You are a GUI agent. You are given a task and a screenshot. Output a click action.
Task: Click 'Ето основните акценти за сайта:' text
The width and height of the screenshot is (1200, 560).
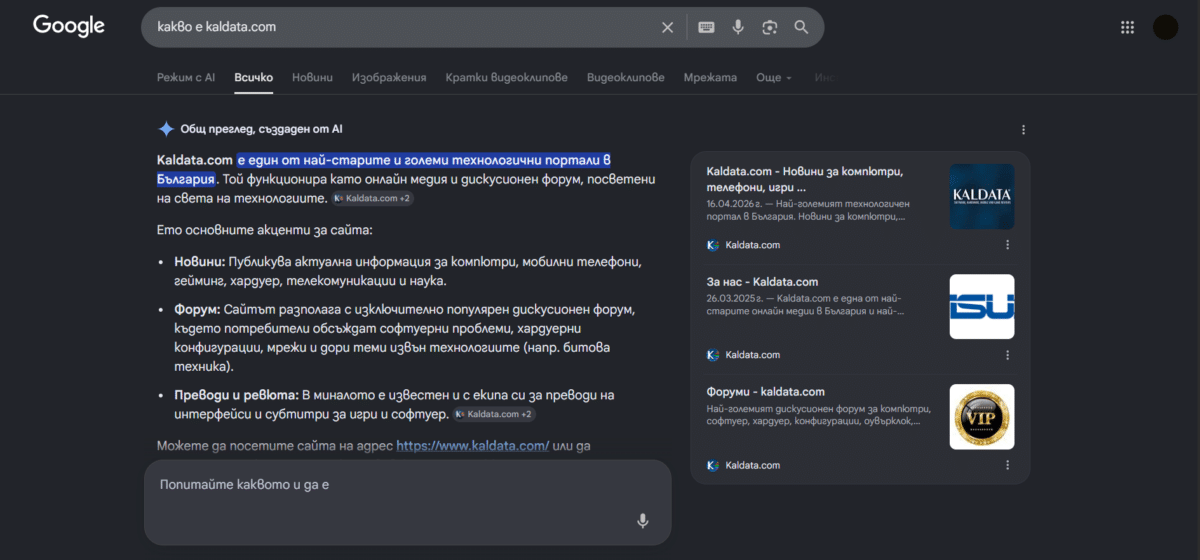[264, 230]
